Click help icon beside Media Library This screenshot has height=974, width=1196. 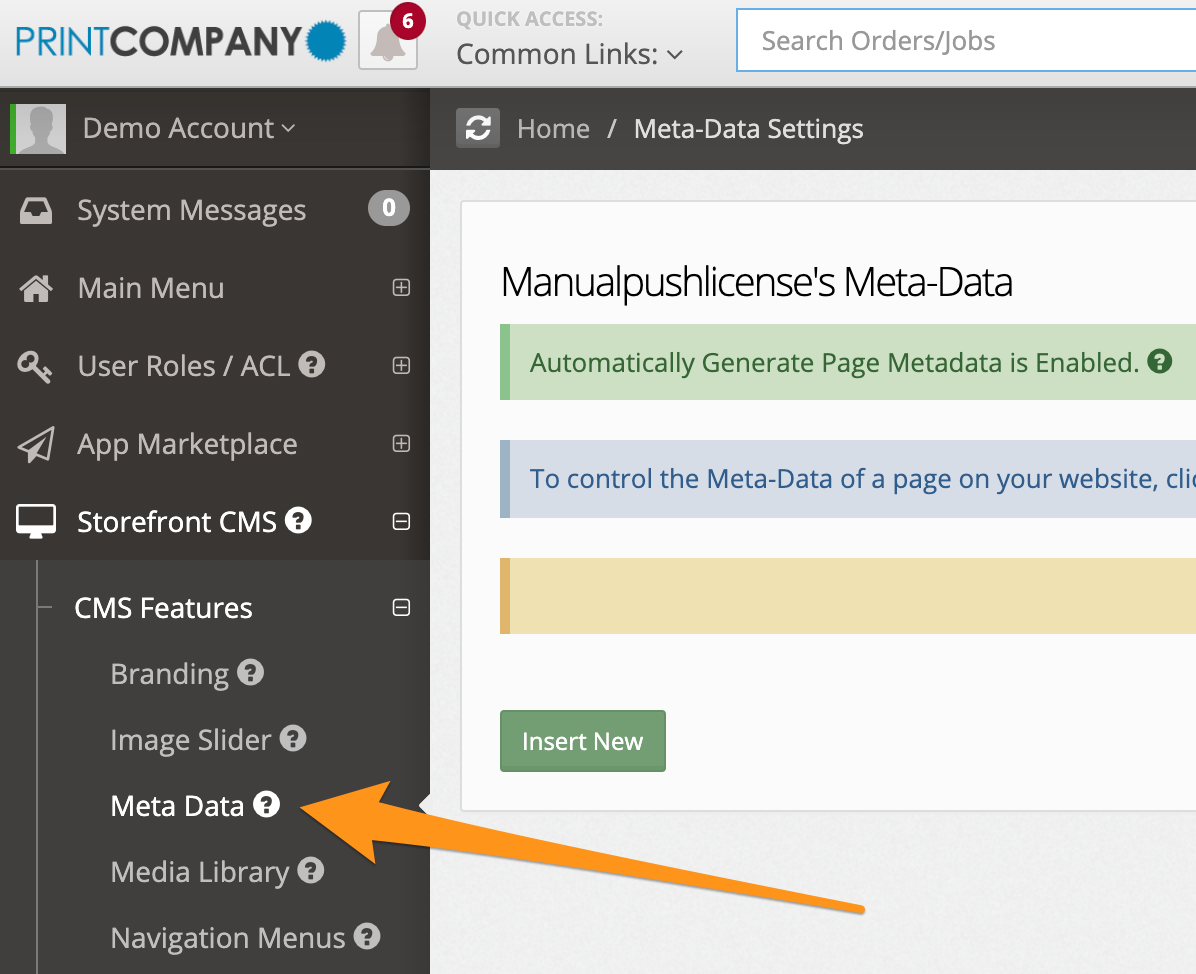tap(310, 871)
